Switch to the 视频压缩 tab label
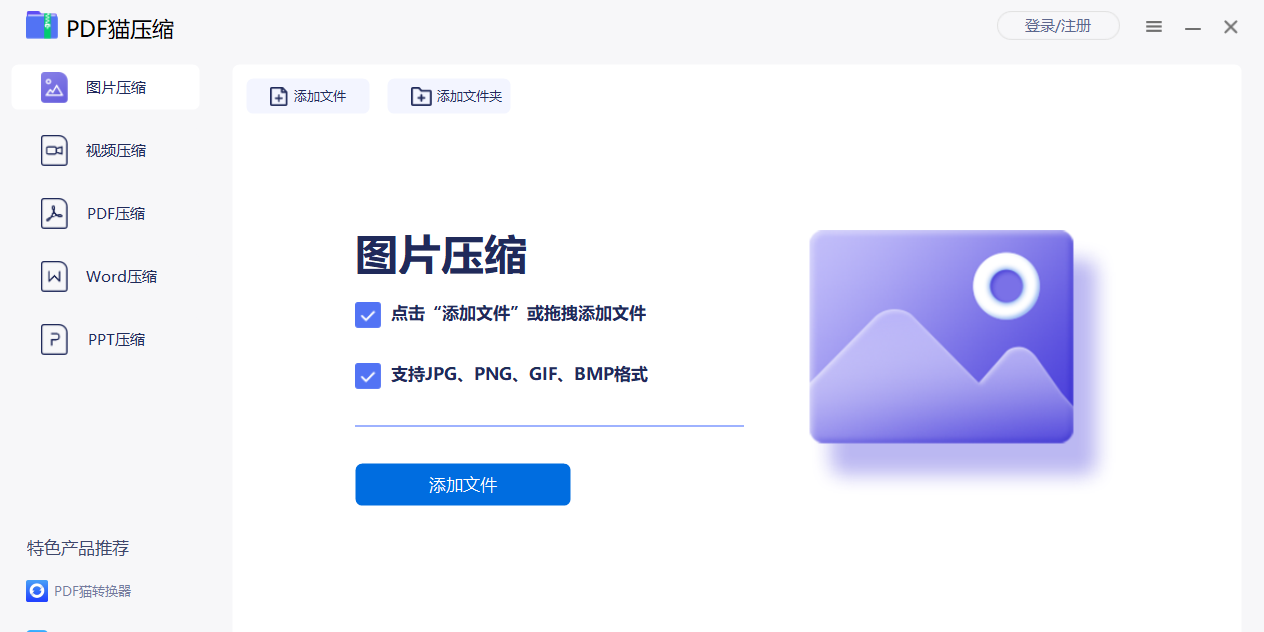 coord(116,151)
